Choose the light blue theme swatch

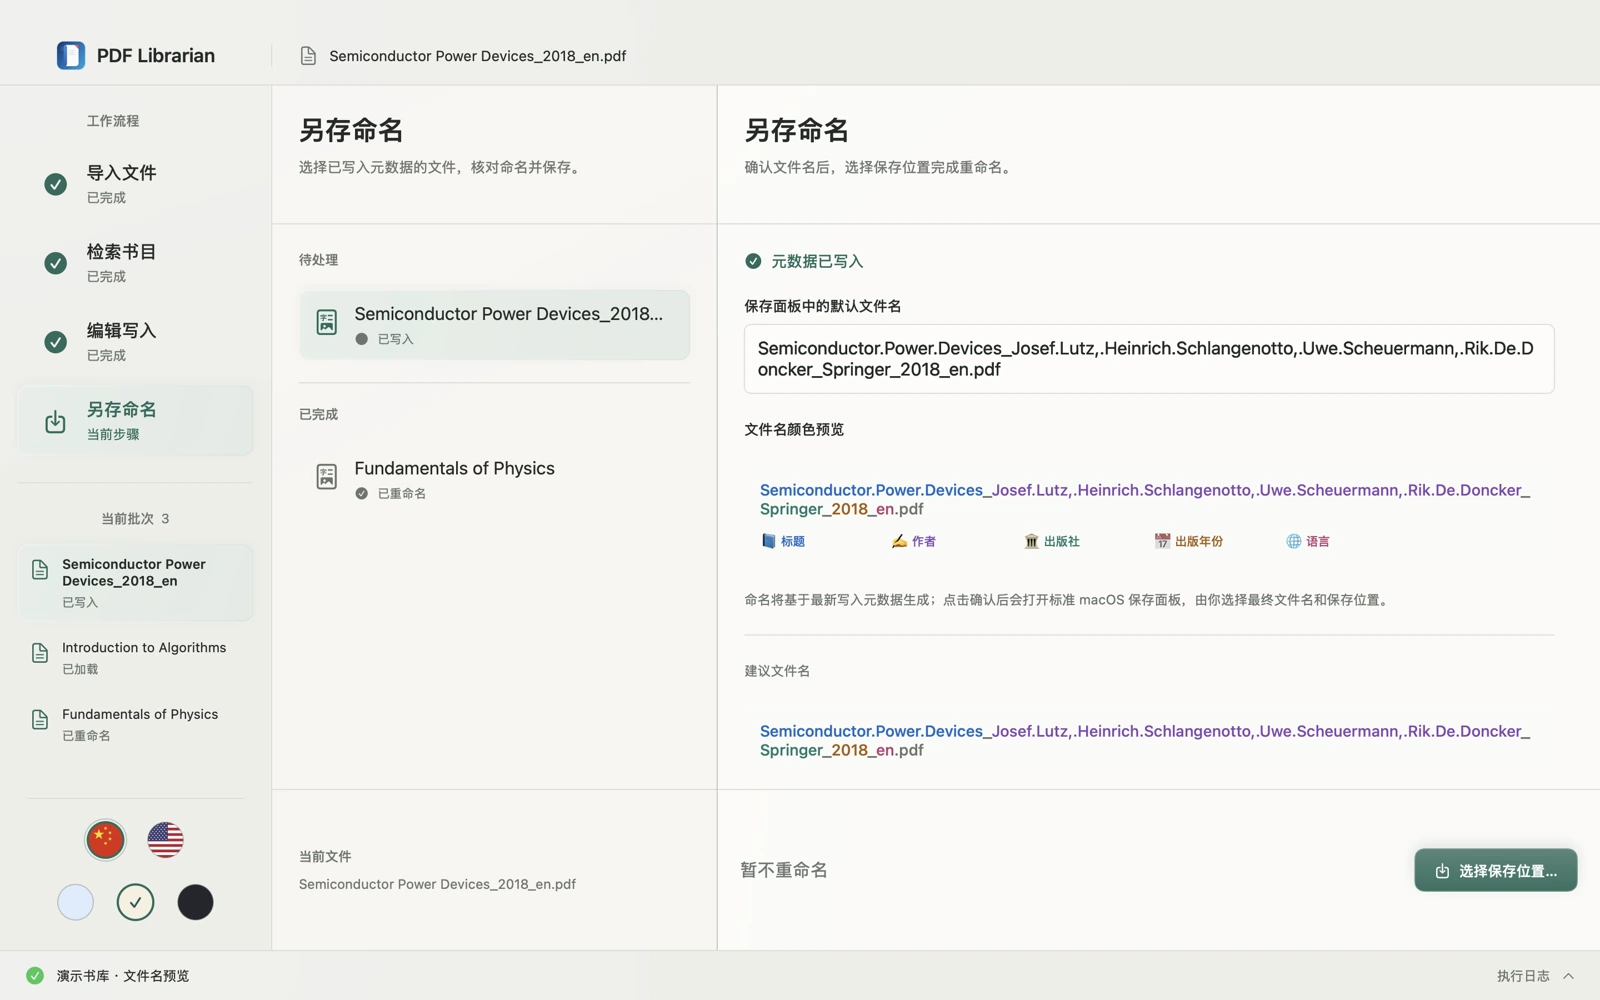(75, 902)
